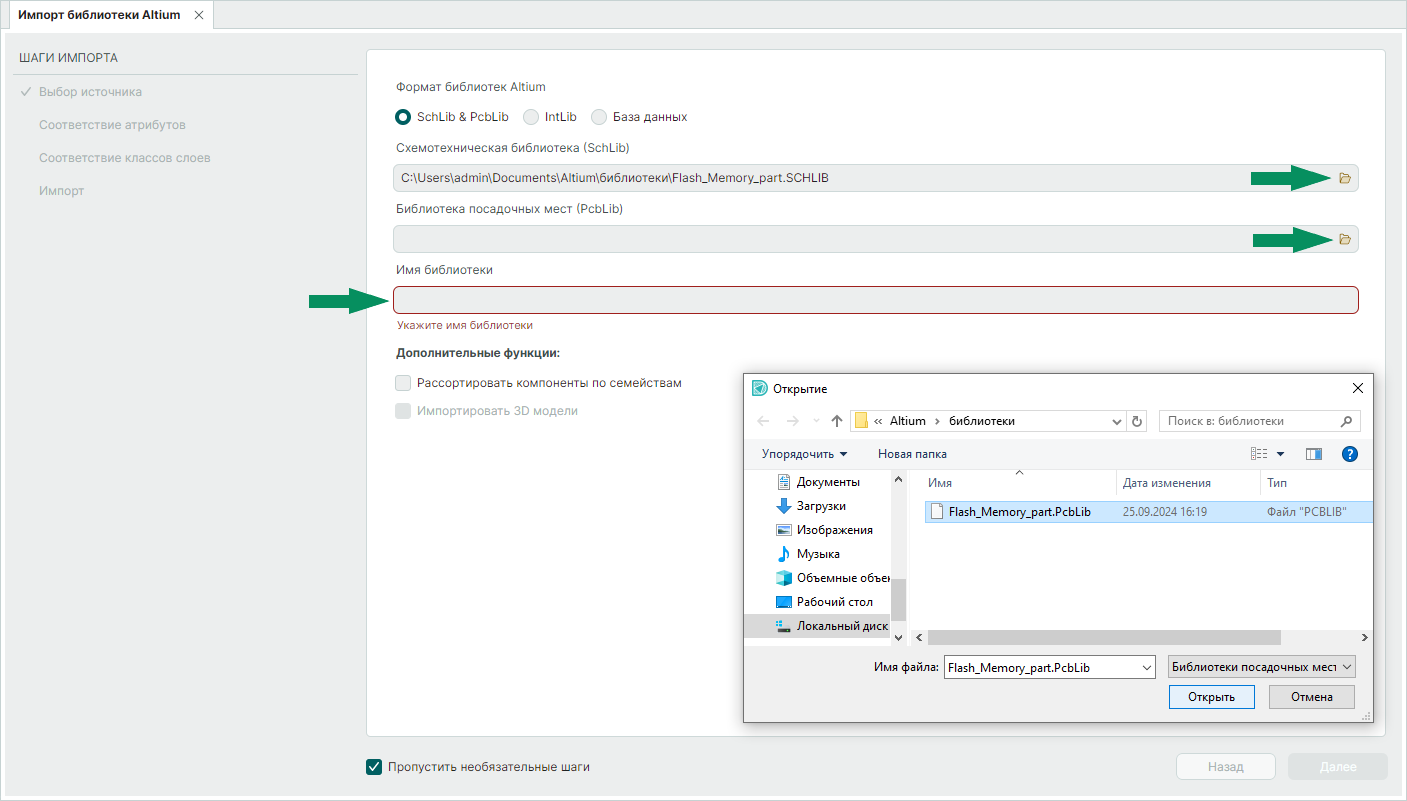Click the view mode icon in file dialog
The width and height of the screenshot is (1407, 801).
point(1259,454)
